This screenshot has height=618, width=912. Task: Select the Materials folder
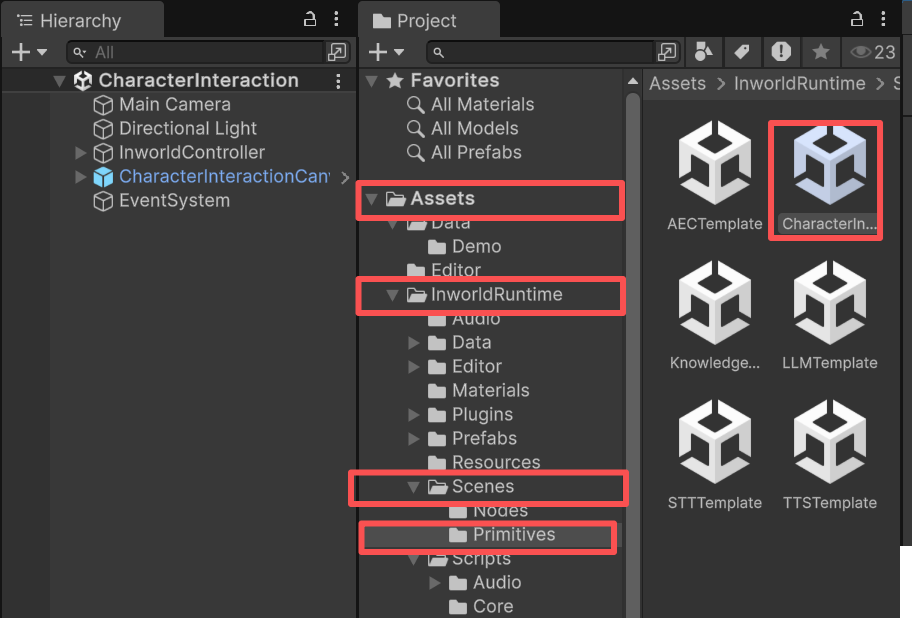pyautogui.click(x=479, y=391)
